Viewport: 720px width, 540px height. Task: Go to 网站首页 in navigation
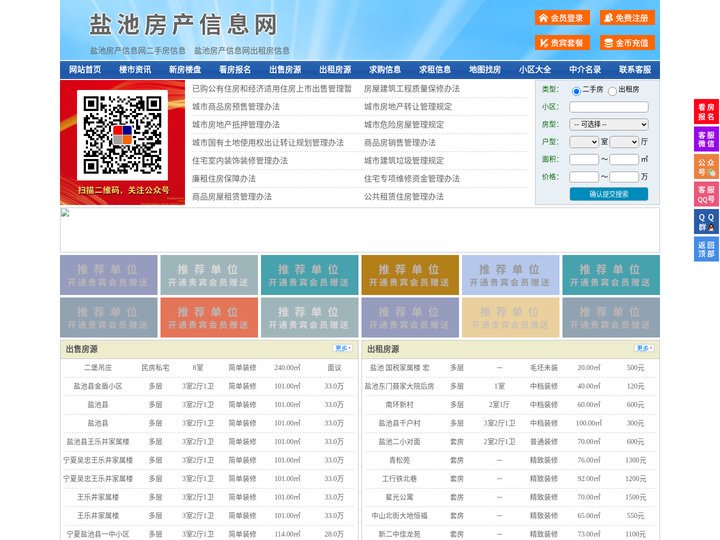[x=85, y=70]
